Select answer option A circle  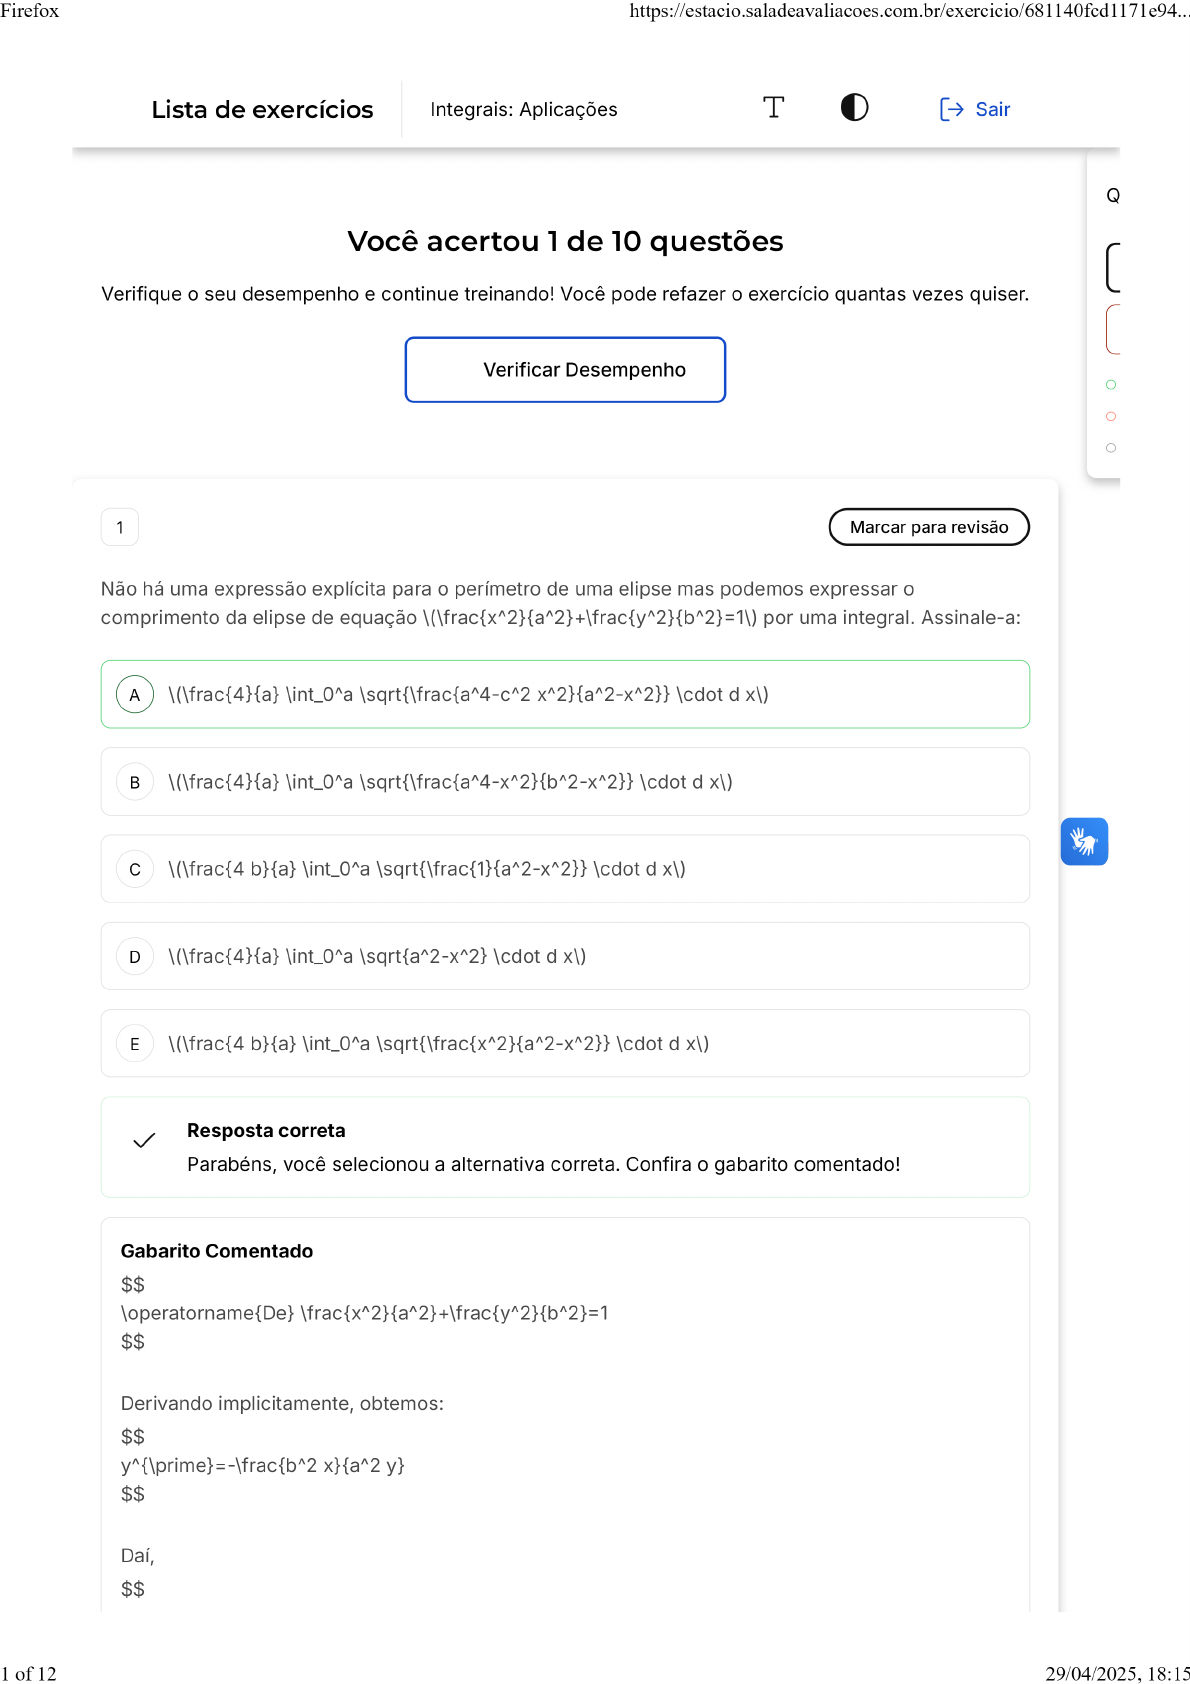coord(135,695)
